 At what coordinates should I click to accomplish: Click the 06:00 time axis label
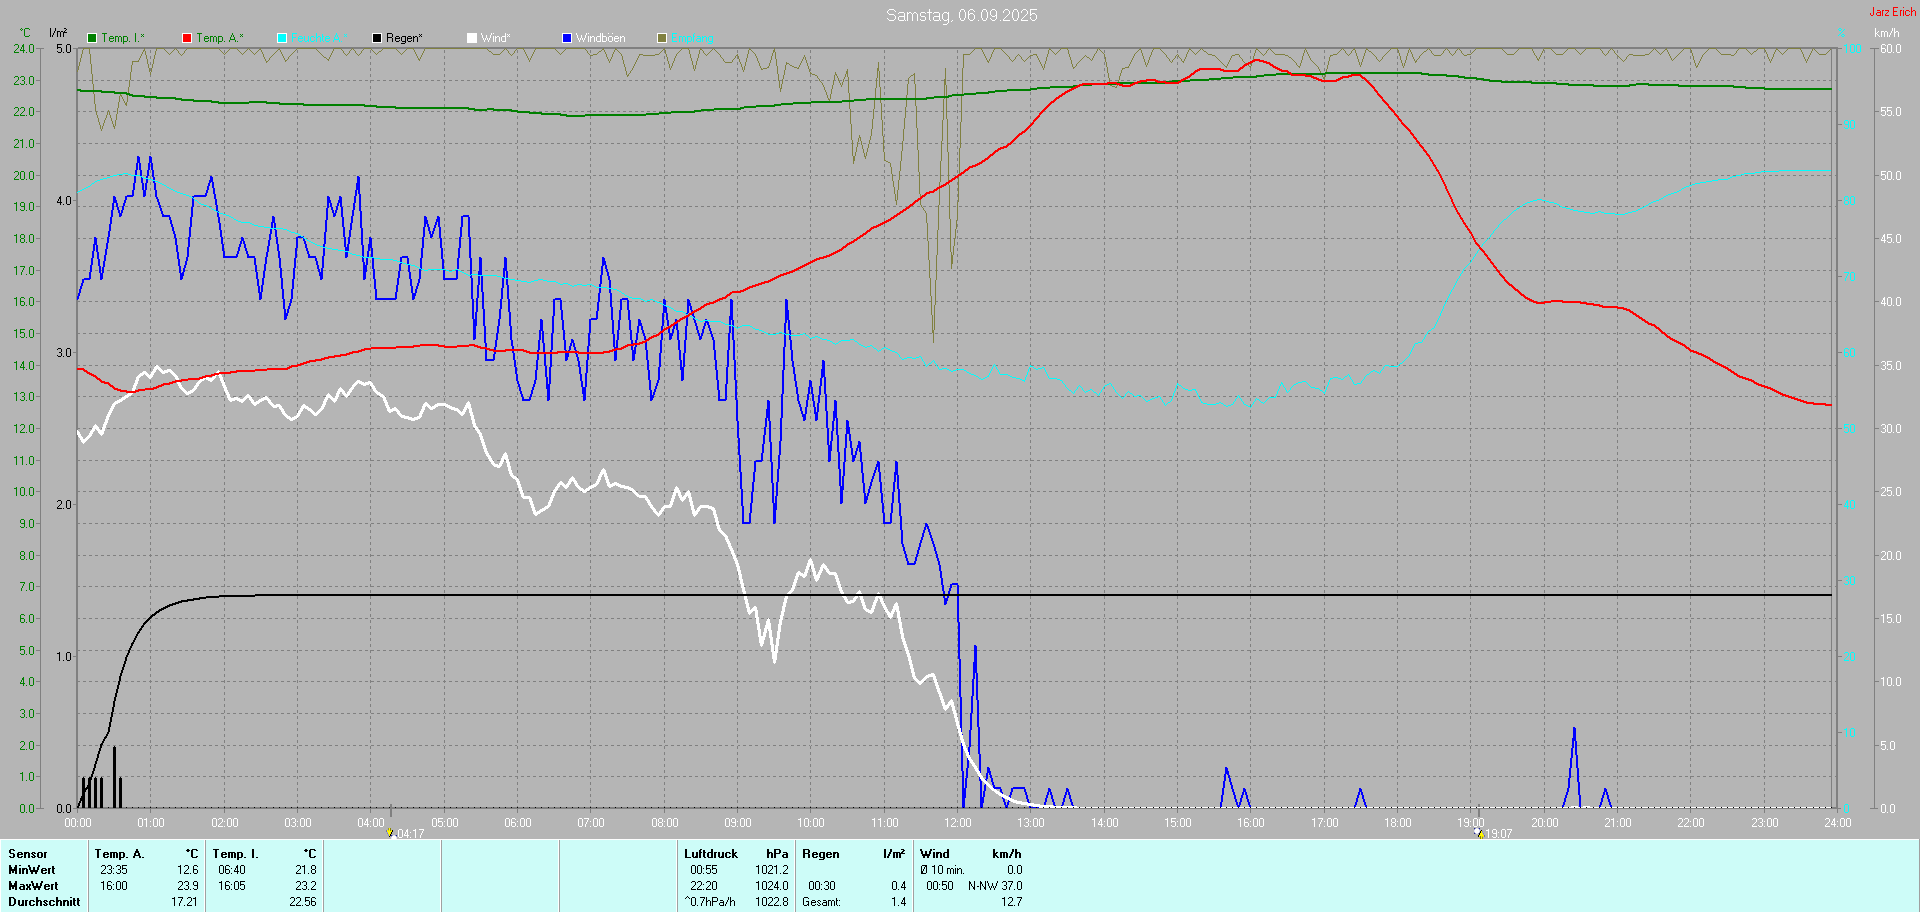coord(518,823)
